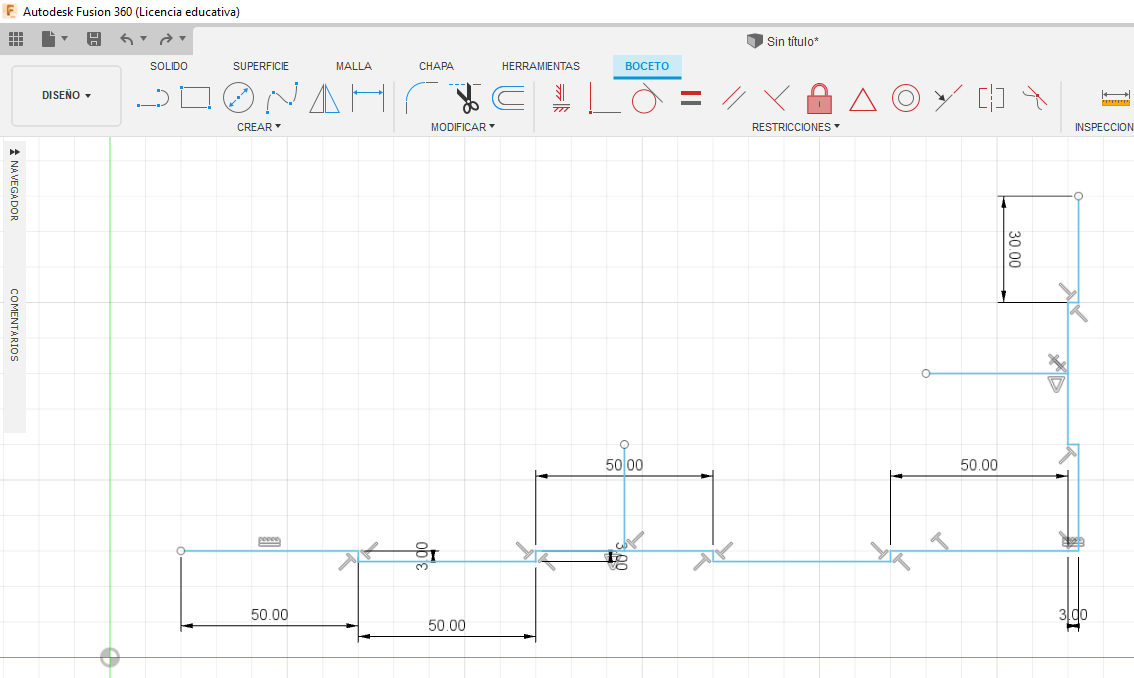Select the 50.00 dimension above the center line

pyautogui.click(x=624, y=465)
